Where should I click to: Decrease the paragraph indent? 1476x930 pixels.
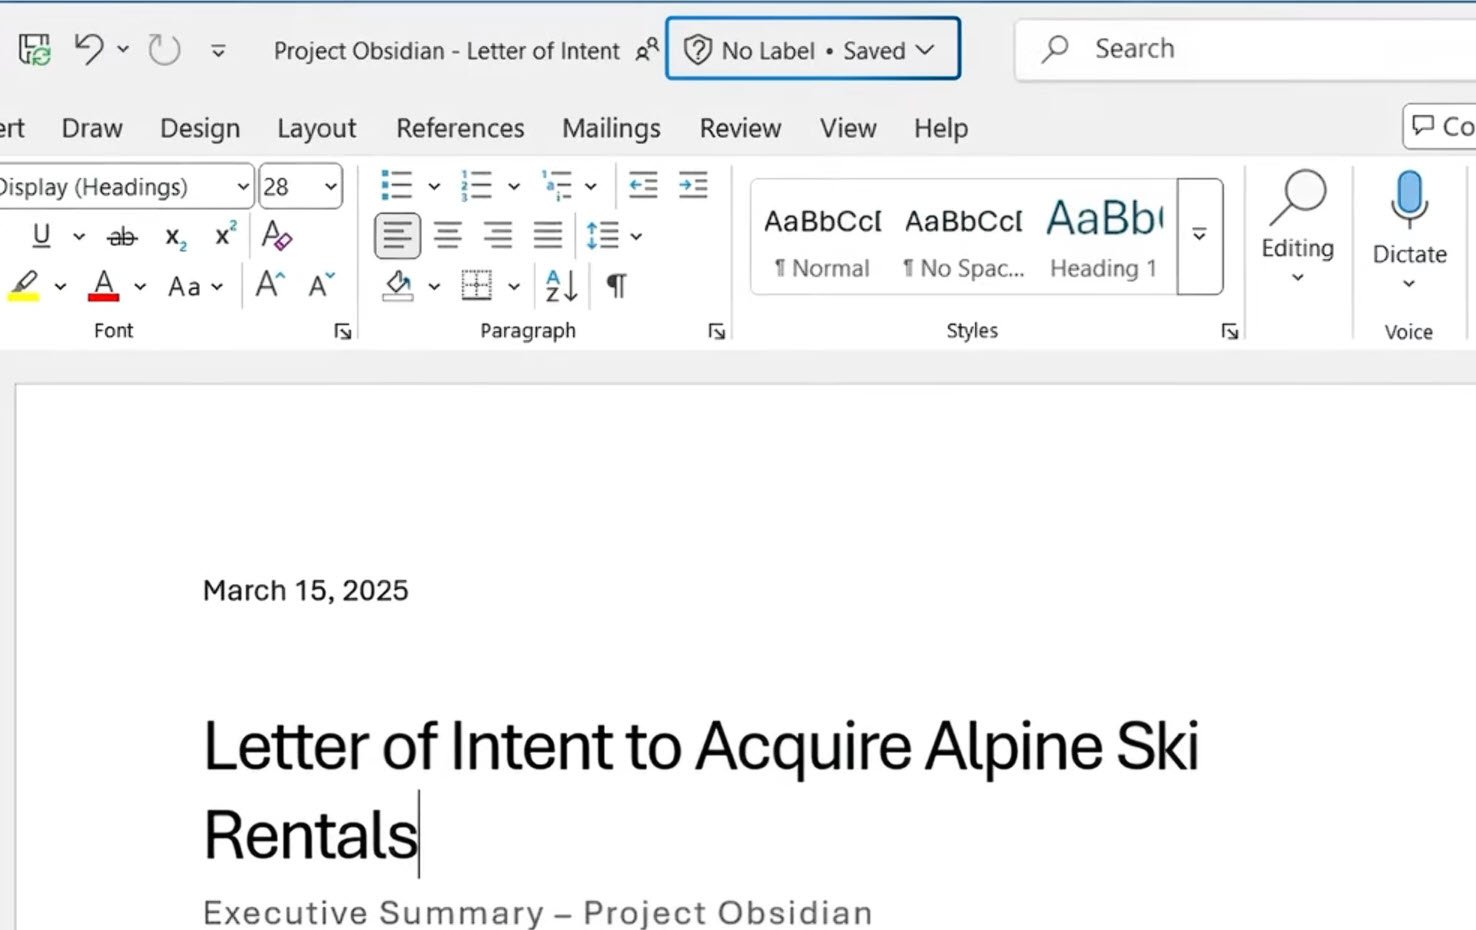coord(643,186)
